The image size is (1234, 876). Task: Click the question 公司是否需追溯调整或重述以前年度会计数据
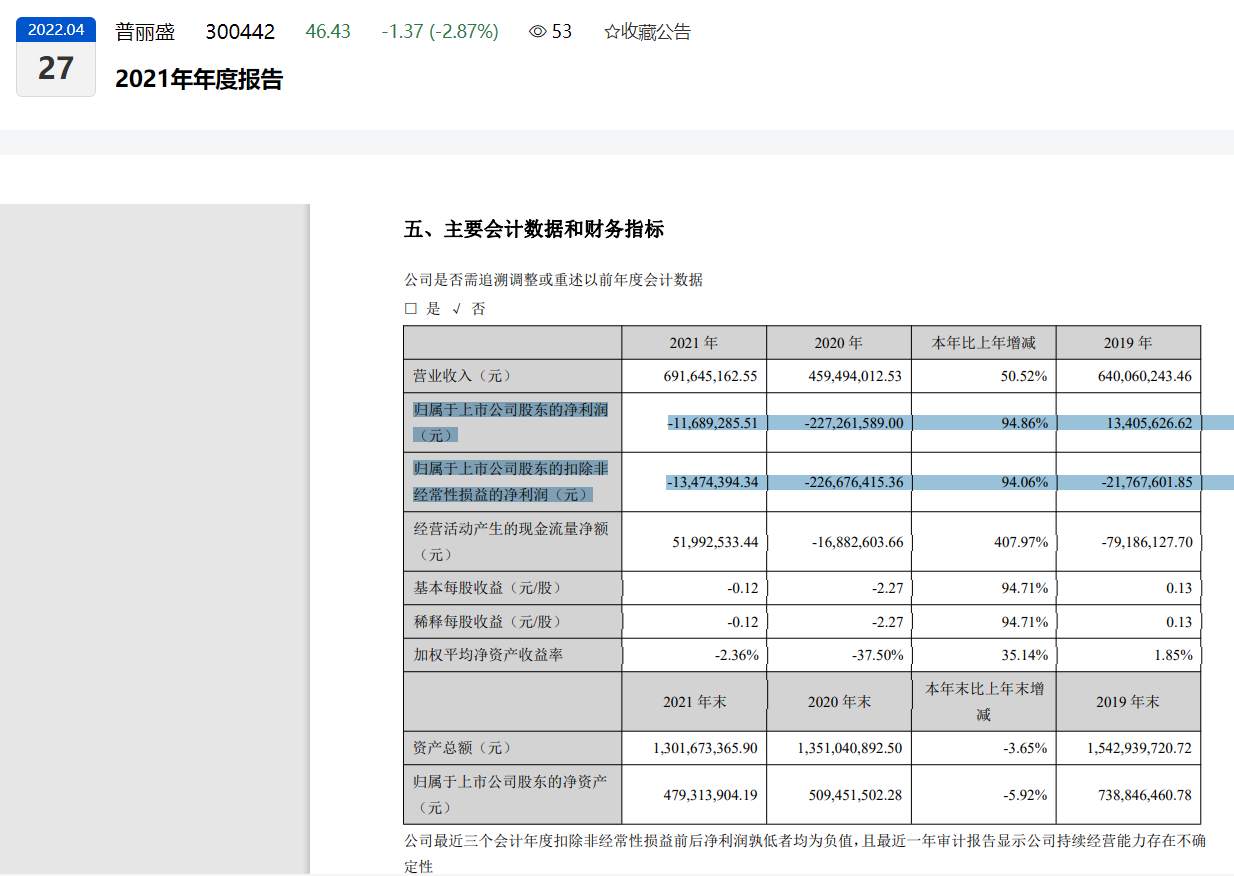click(x=553, y=280)
